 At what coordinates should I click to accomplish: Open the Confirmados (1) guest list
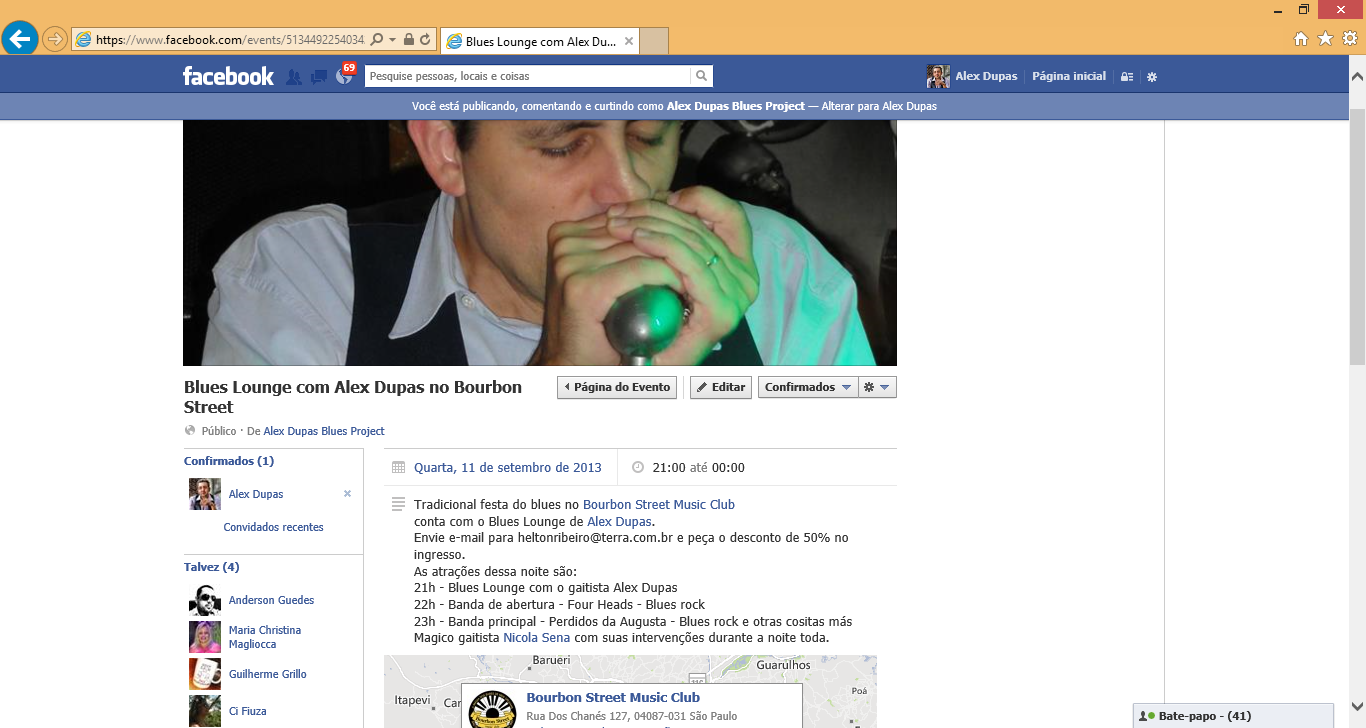pos(229,461)
